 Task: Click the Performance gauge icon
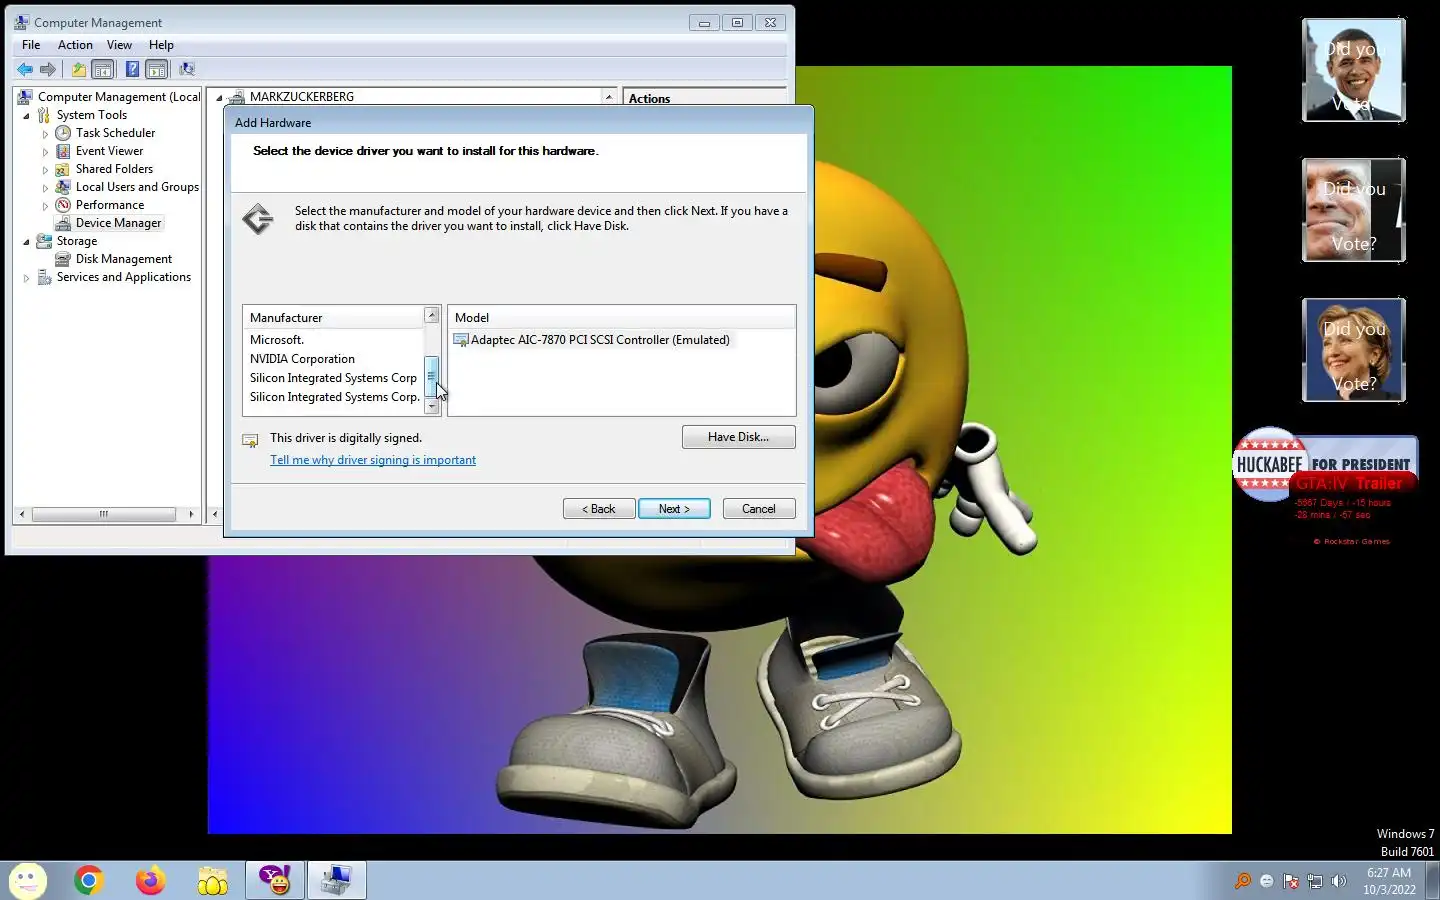tap(63, 205)
